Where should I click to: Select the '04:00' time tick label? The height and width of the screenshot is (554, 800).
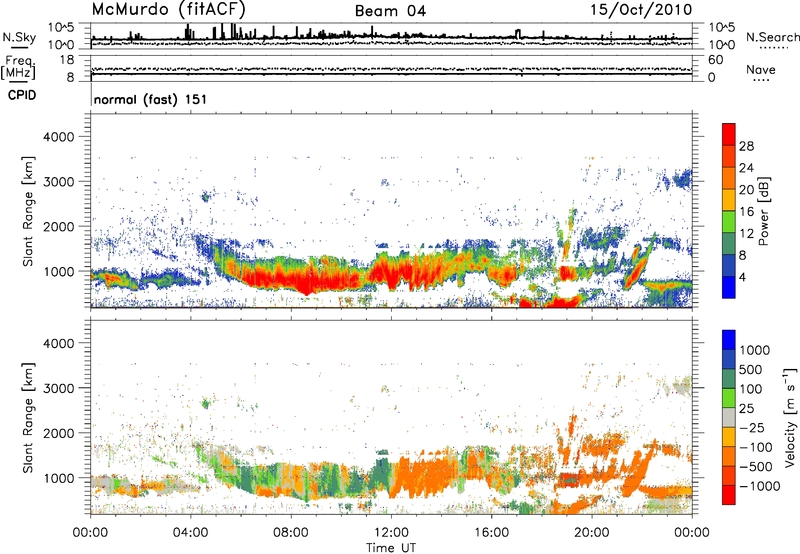point(190,533)
